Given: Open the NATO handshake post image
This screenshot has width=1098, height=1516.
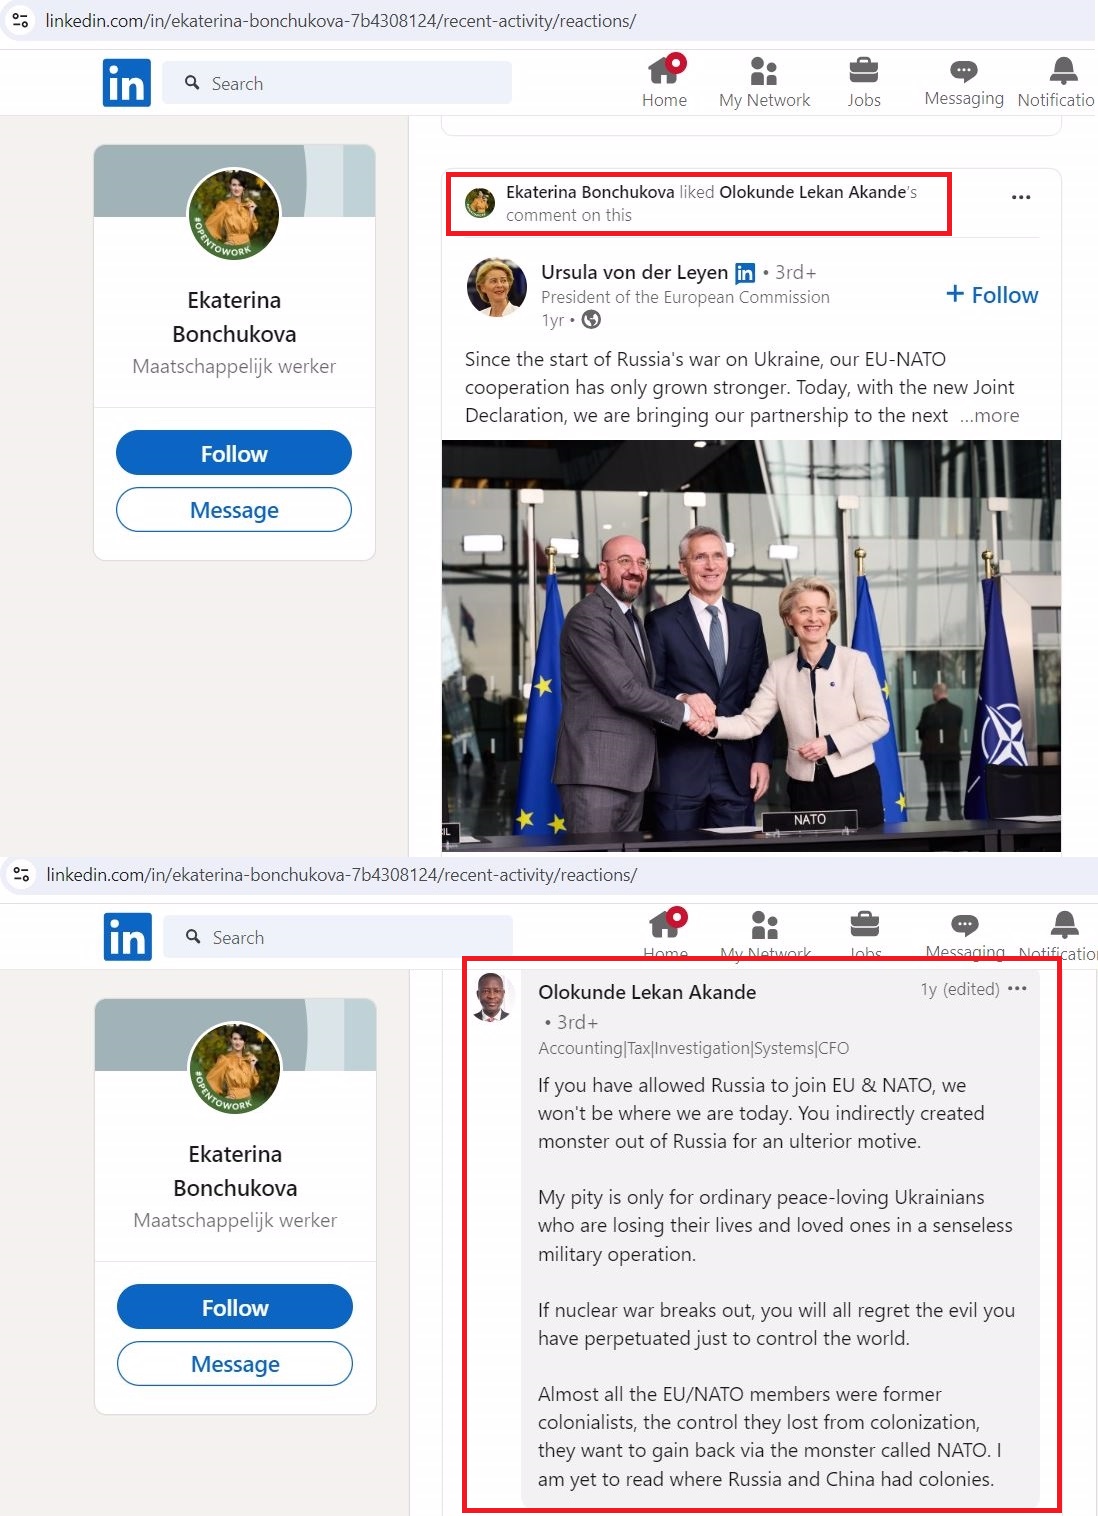Looking at the screenshot, I should click(x=751, y=646).
